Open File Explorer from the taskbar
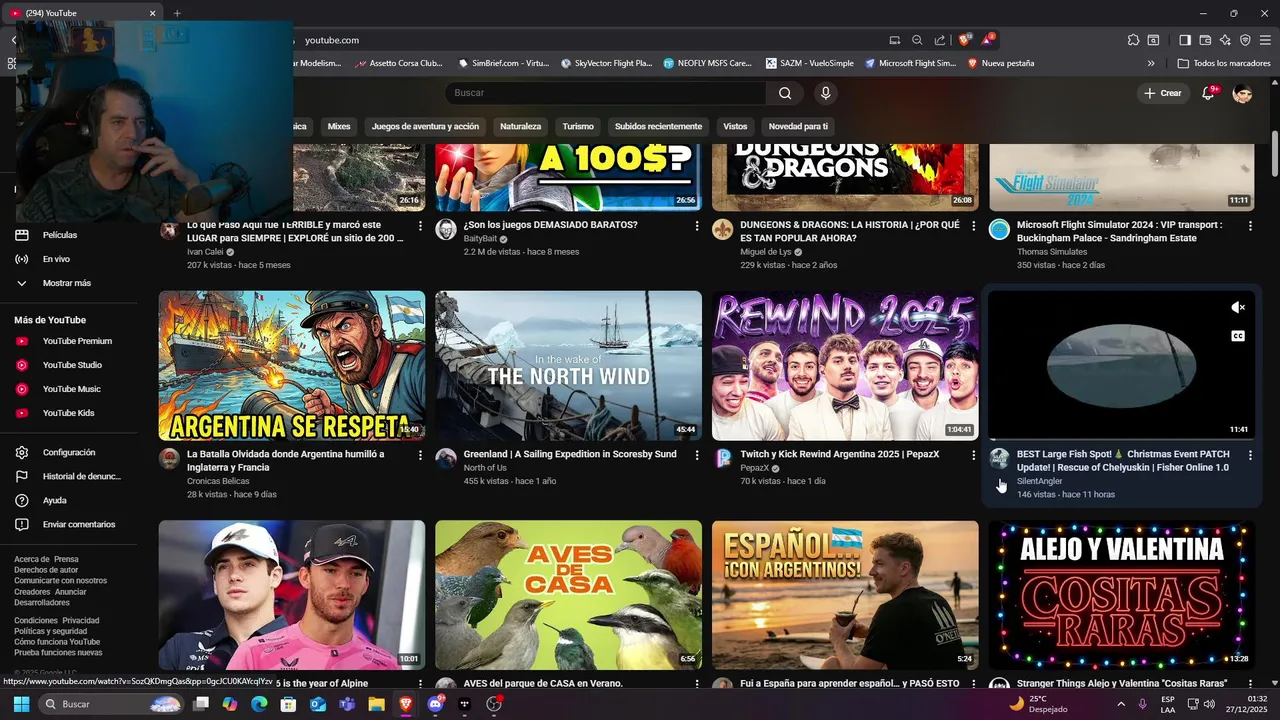The width and height of the screenshot is (1280, 720). (x=376, y=704)
